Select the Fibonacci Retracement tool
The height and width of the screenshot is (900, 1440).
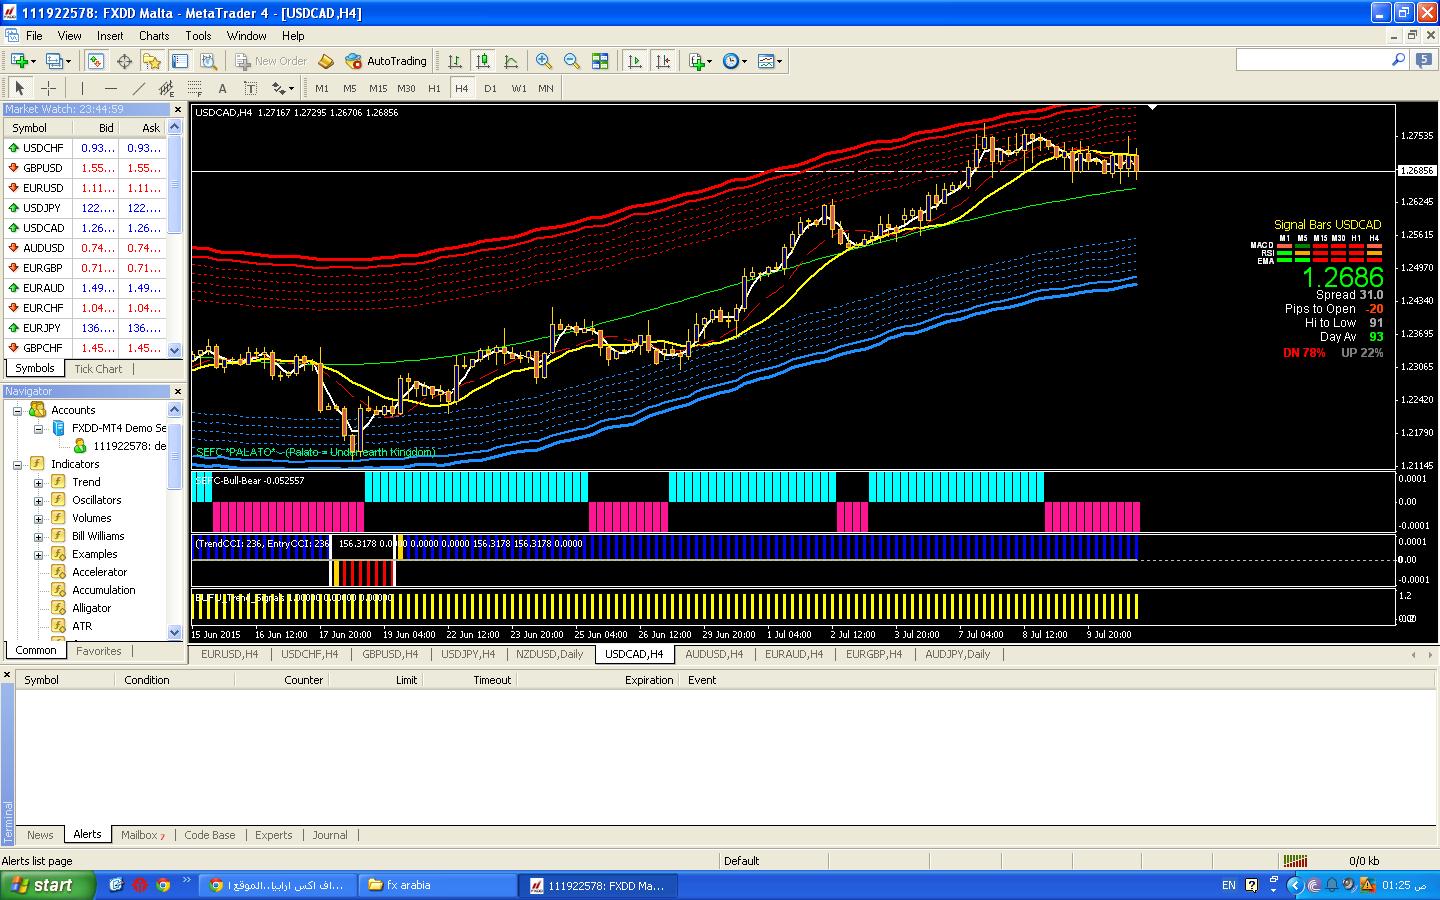[x=195, y=88]
